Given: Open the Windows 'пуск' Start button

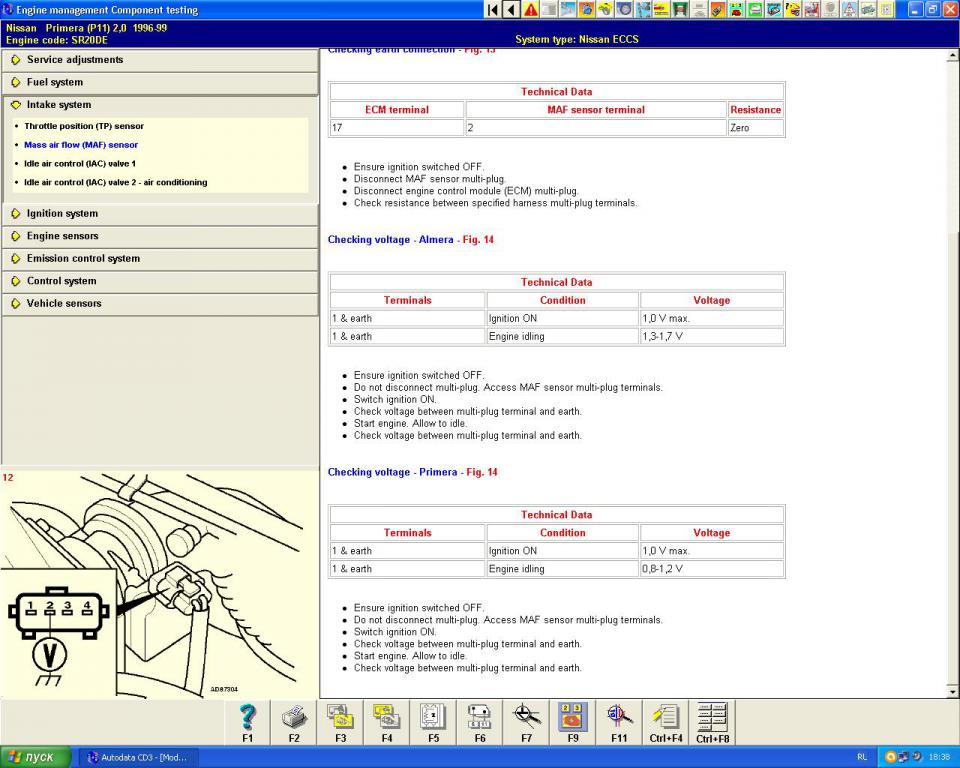Looking at the screenshot, I should click(36, 757).
